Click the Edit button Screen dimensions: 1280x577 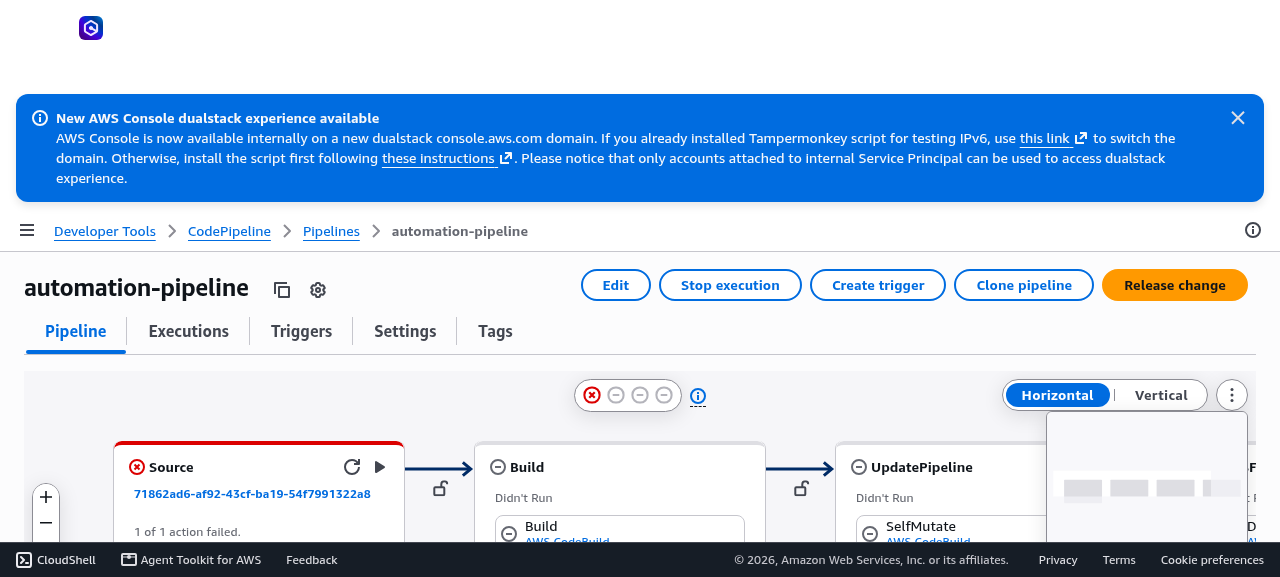[616, 285]
